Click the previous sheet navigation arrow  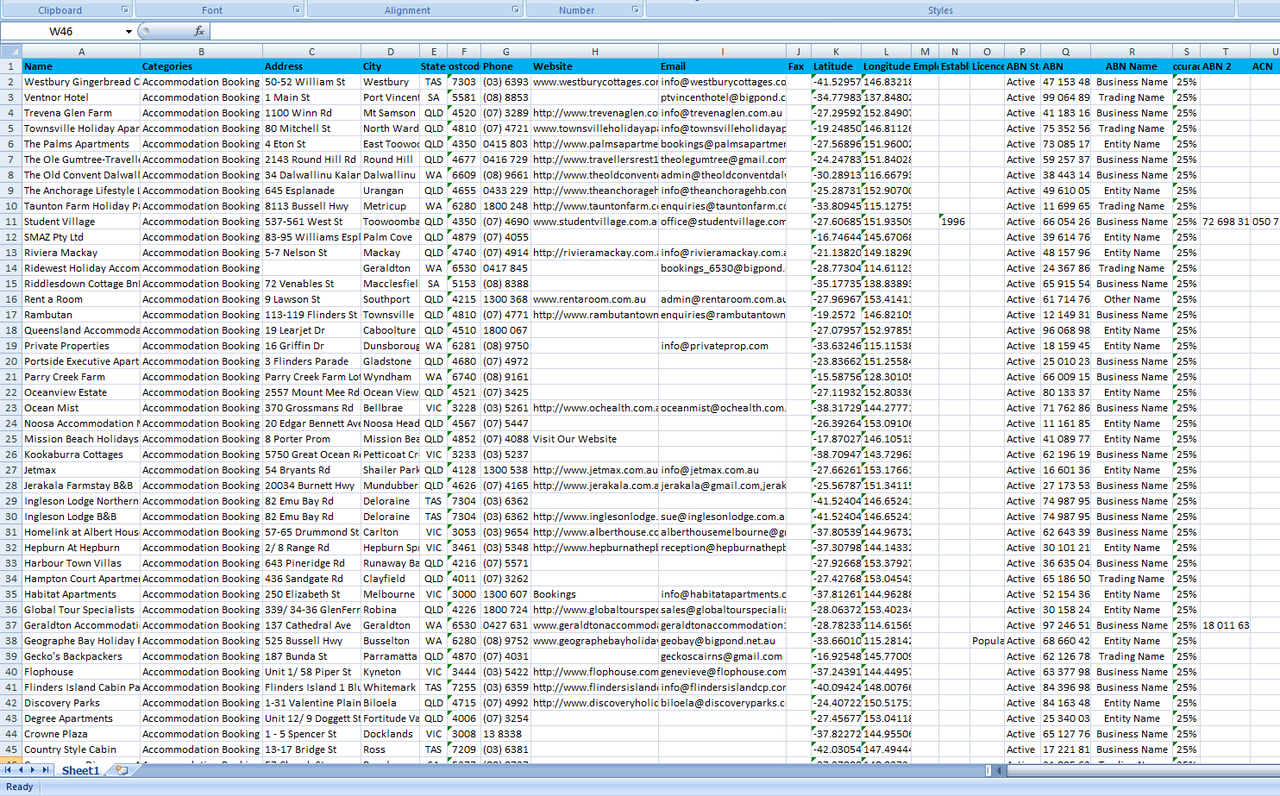pos(21,771)
